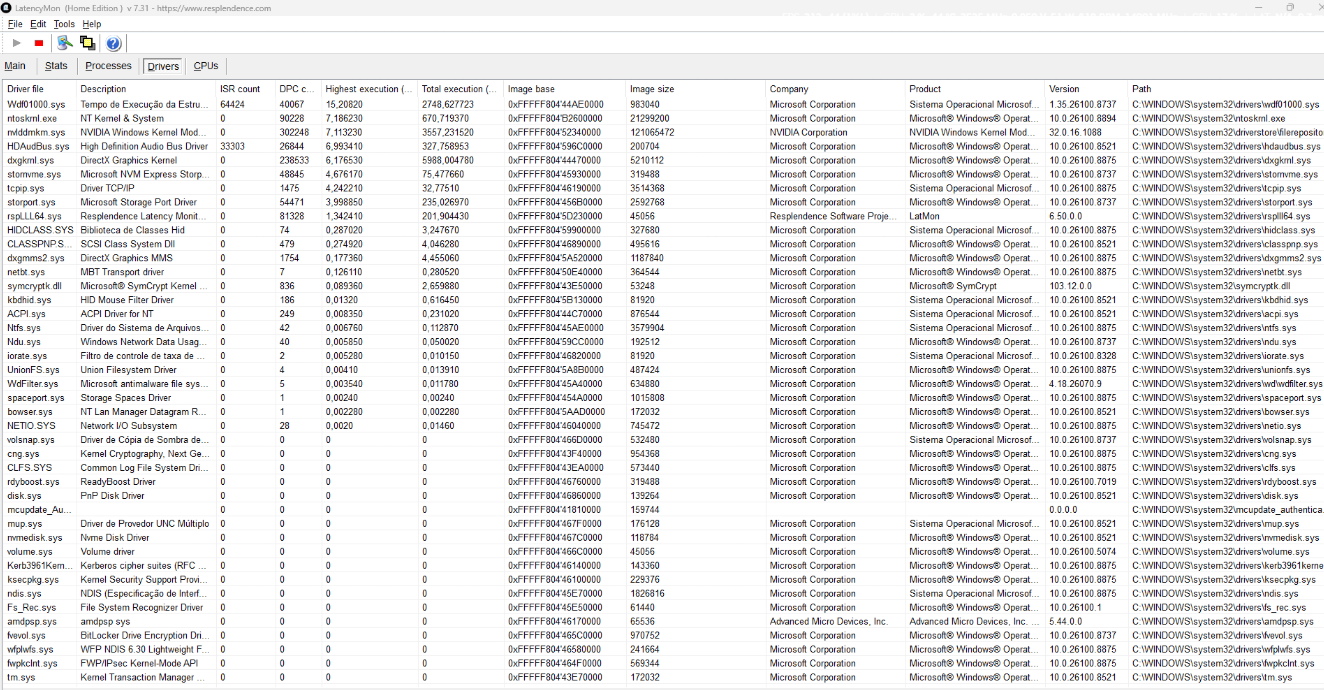Click NVIDIA Corporation in the Company column
Image resolution: width=1324 pixels, height=690 pixels.
coord(809,132)
